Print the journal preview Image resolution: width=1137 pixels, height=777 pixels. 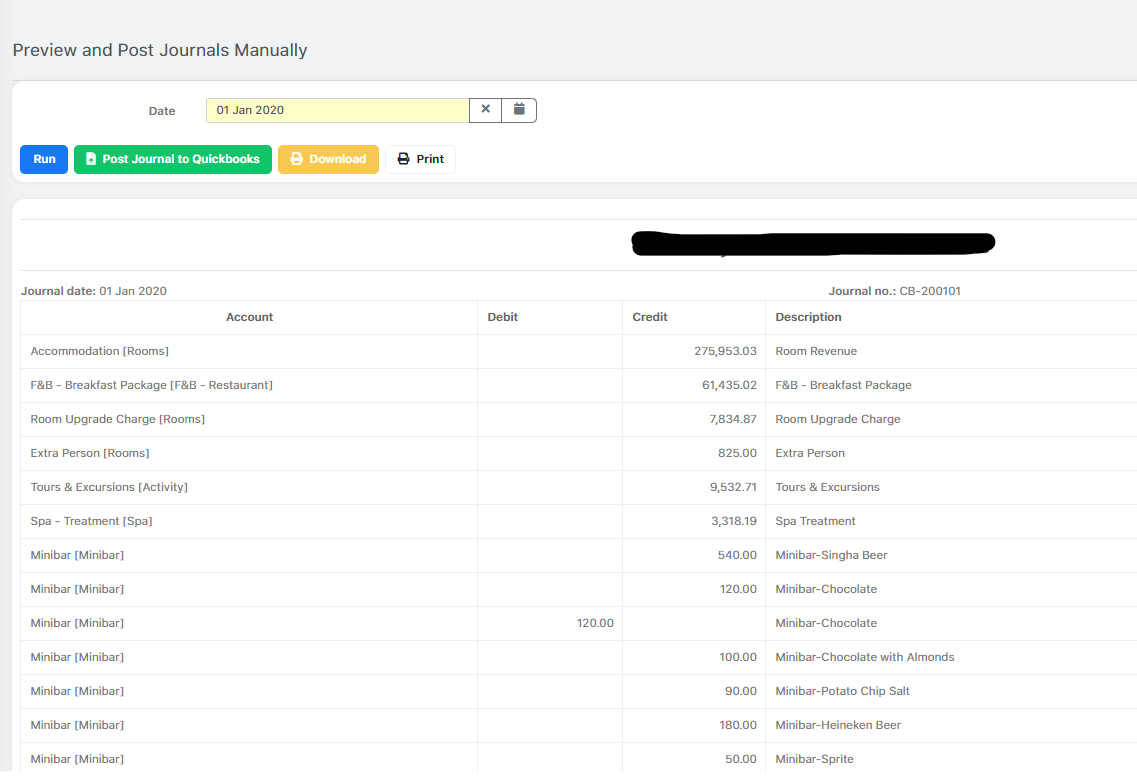(420, 159)
